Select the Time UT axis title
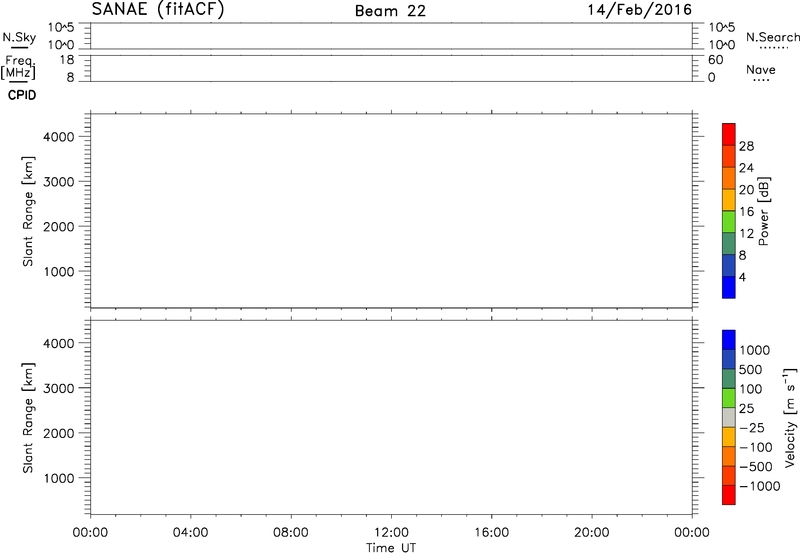Viewport: 800px width, 554px height. tap(391, 547)
